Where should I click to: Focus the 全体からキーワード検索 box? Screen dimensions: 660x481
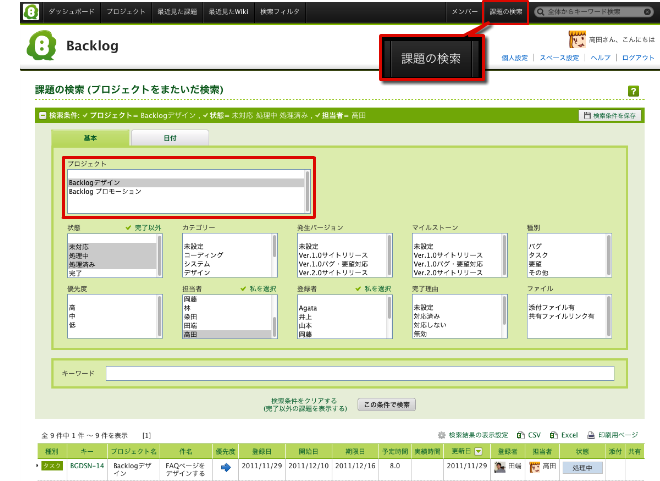click(594, 12)
